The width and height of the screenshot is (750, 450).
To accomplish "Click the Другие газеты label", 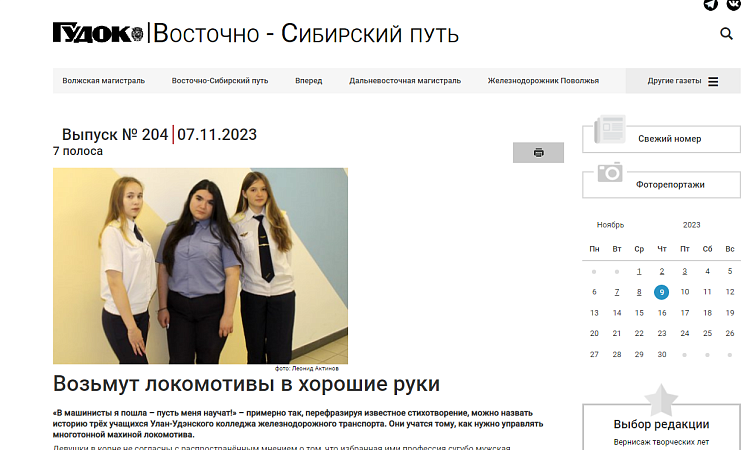I will (674, 81).
